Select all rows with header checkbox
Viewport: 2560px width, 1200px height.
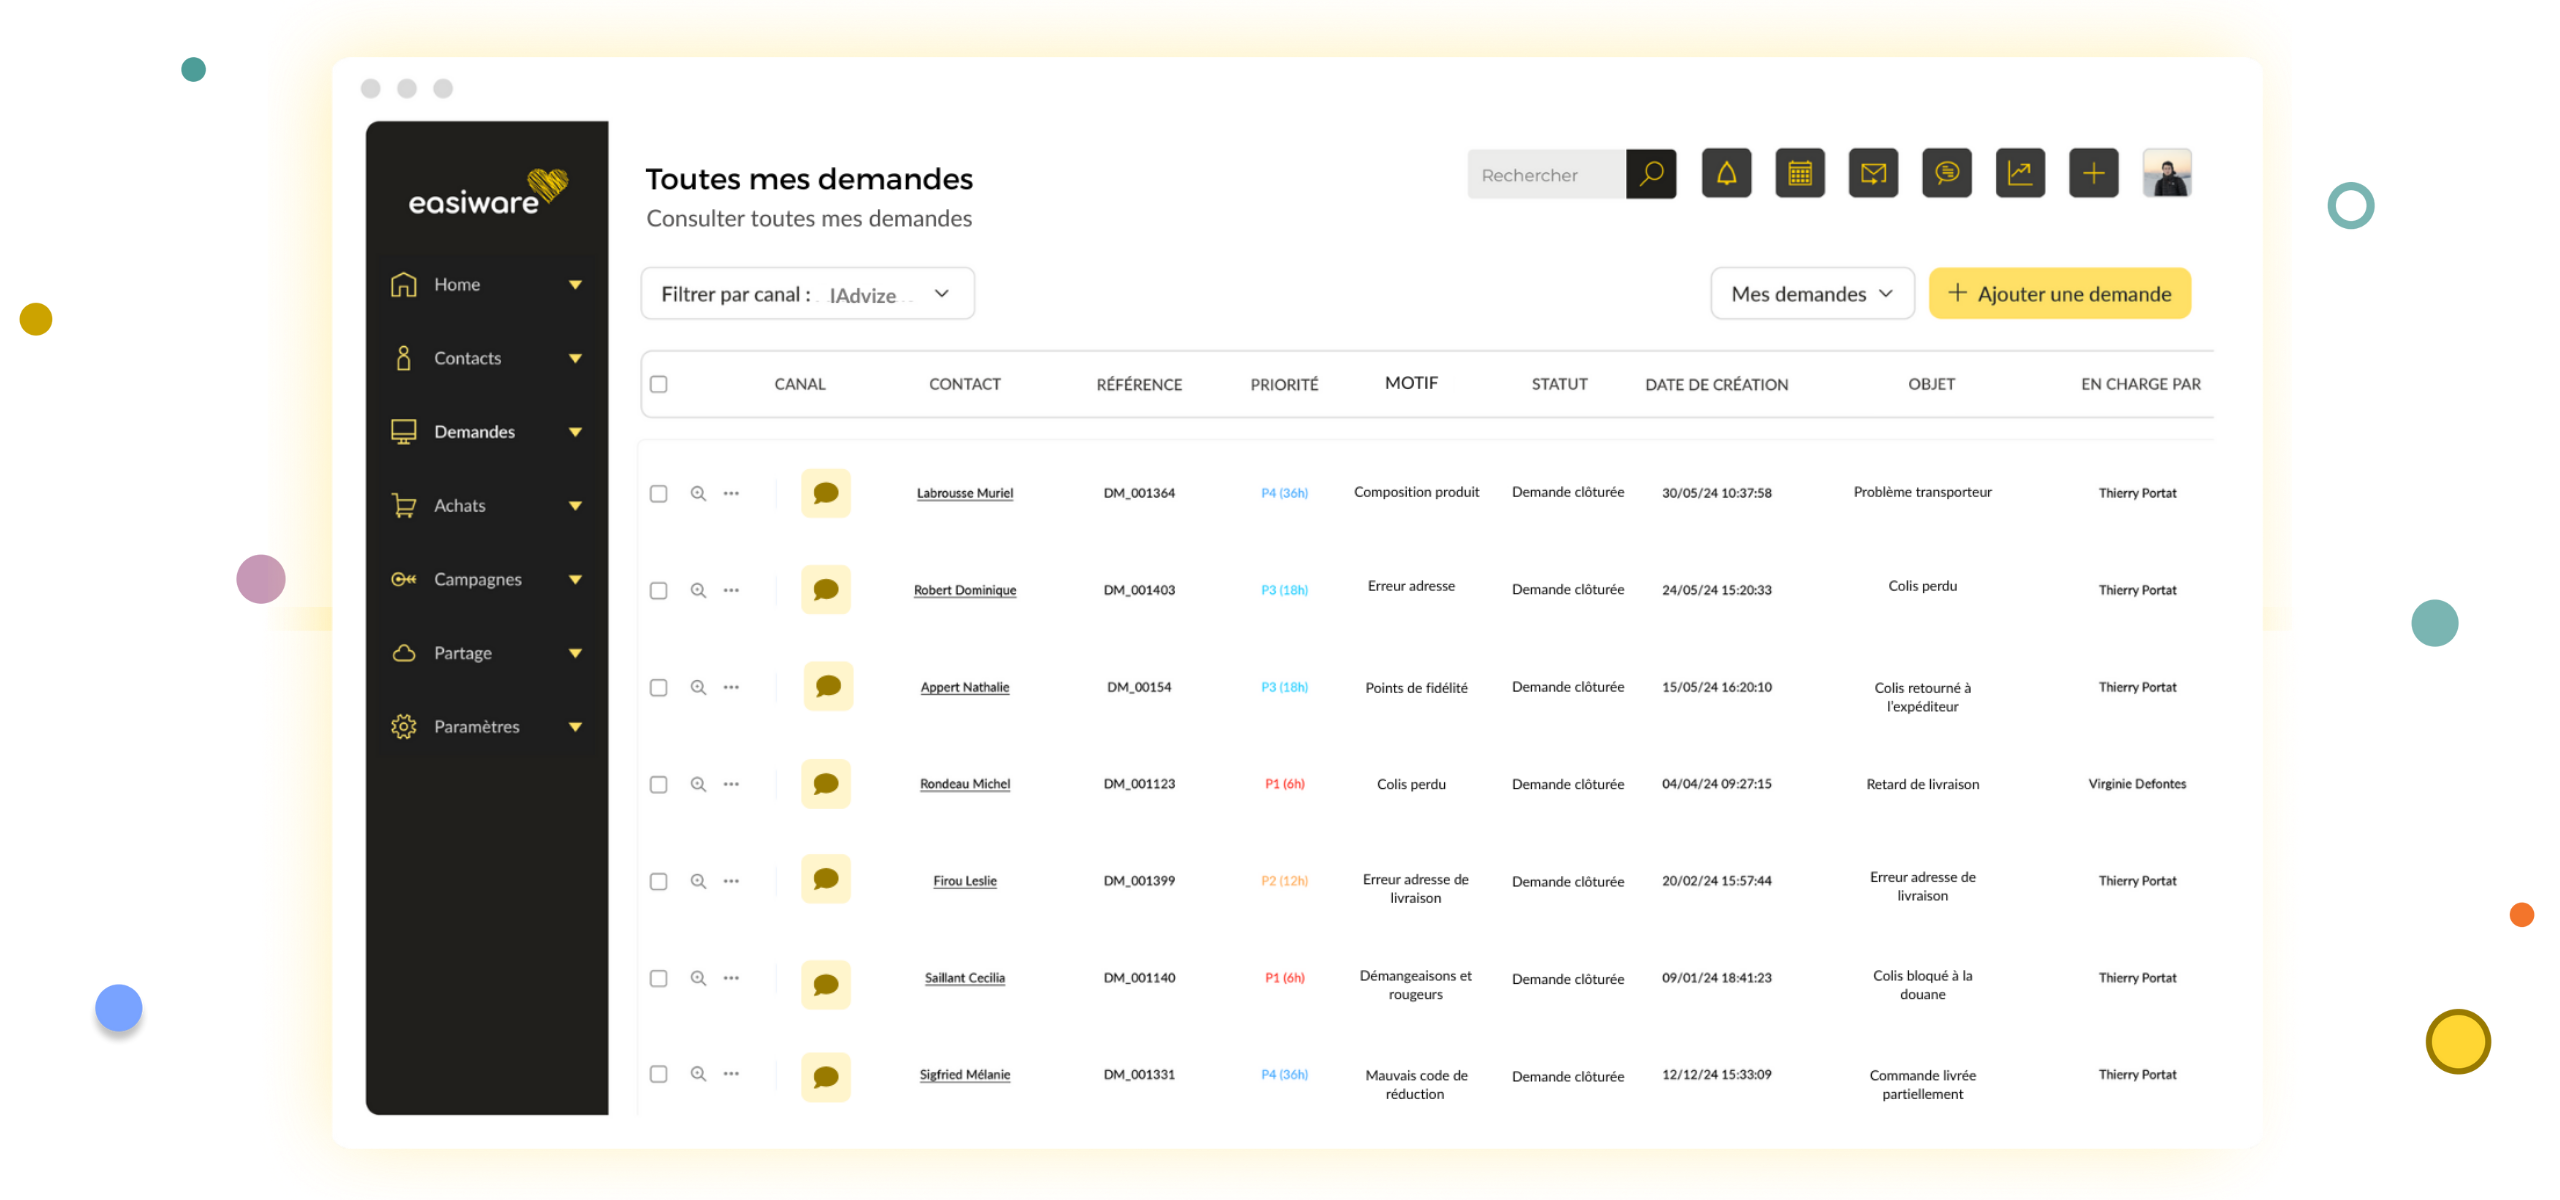(x=658, y=384)
